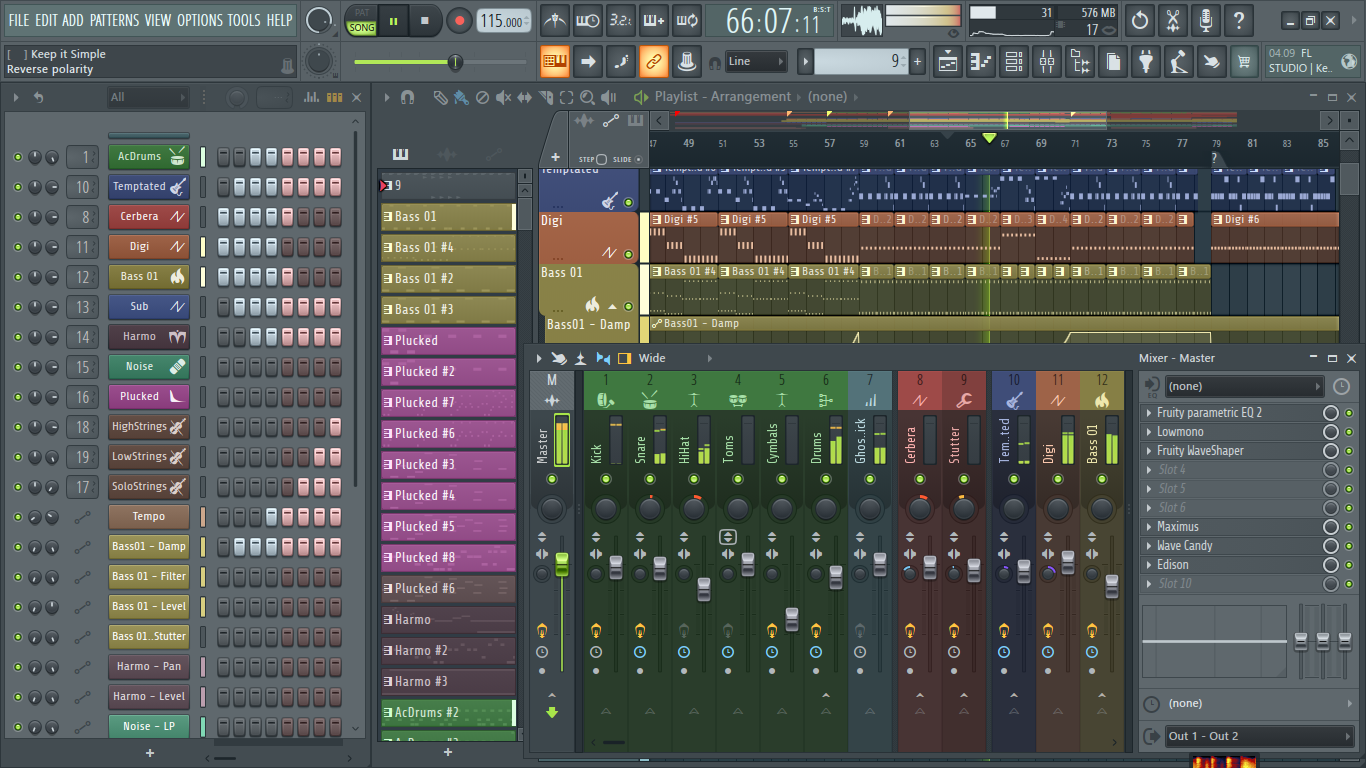Image resolution: width=1366 pixels, height=768 pixels.
Task: Select the playlist mute tool
Action: (503, 97)
